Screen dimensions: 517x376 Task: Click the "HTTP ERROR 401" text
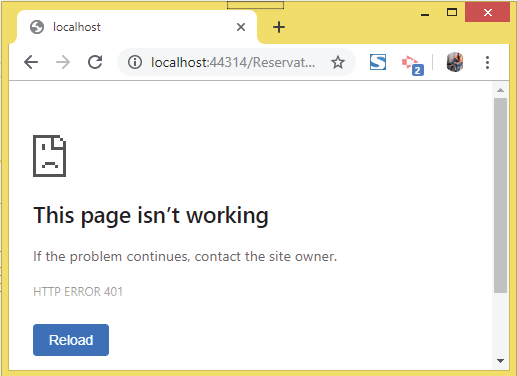78,292
